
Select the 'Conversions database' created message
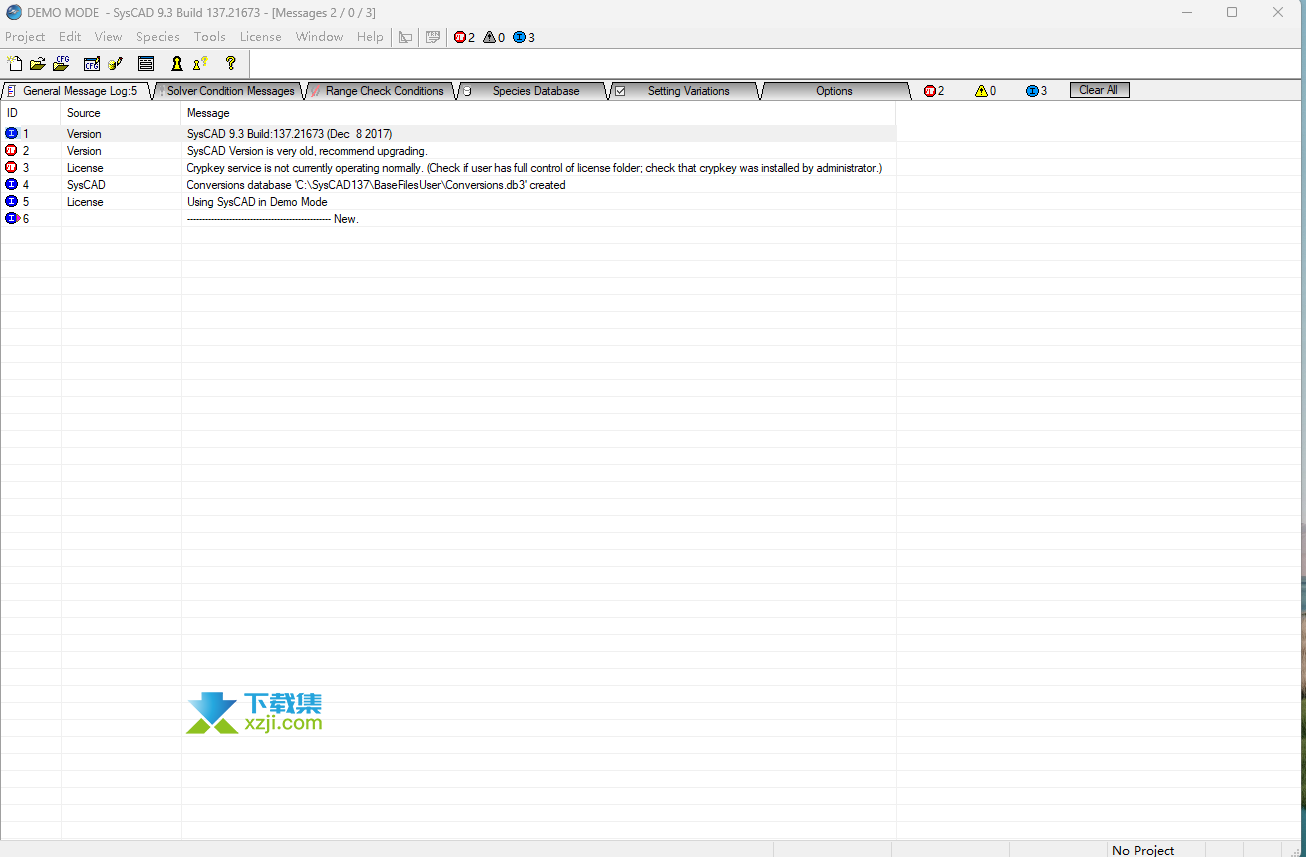click(x=376, y=185)
